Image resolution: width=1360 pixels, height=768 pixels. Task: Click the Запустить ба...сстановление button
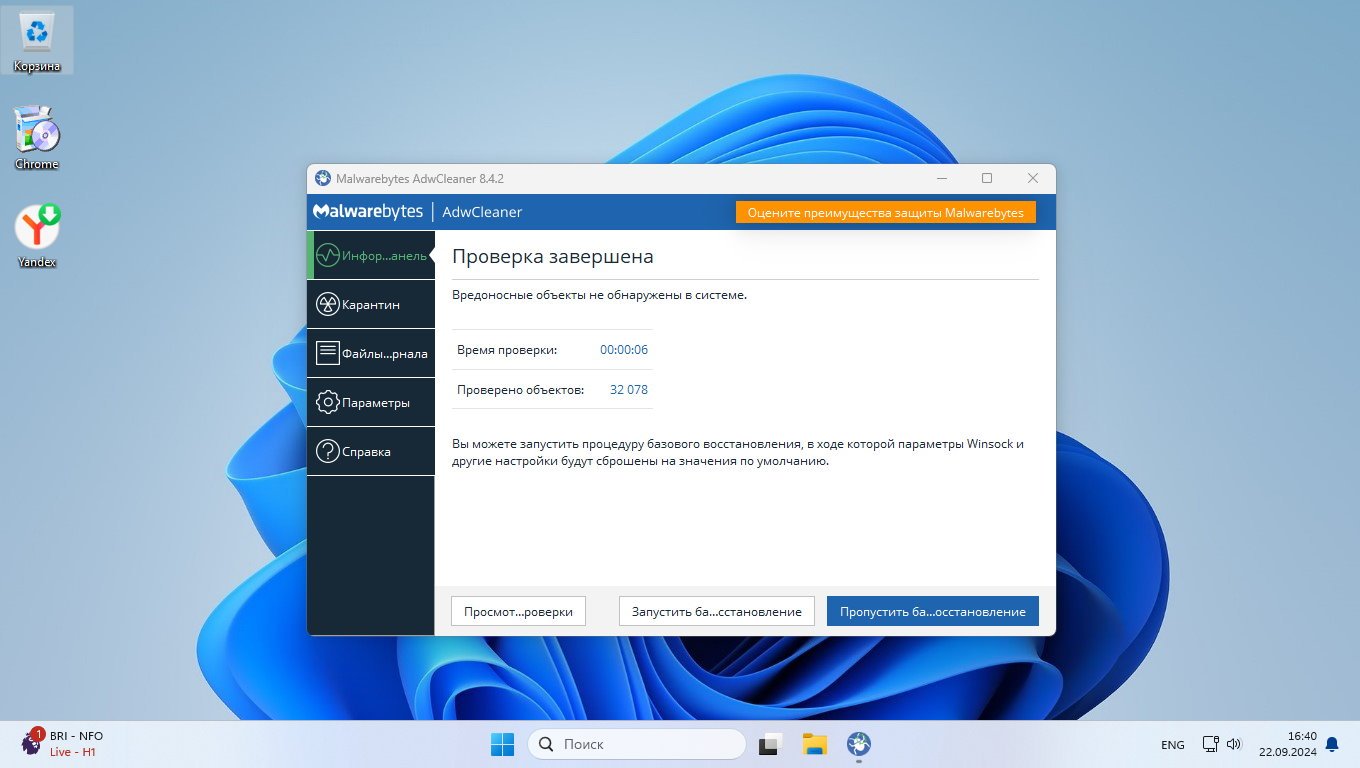click(717, 611)
